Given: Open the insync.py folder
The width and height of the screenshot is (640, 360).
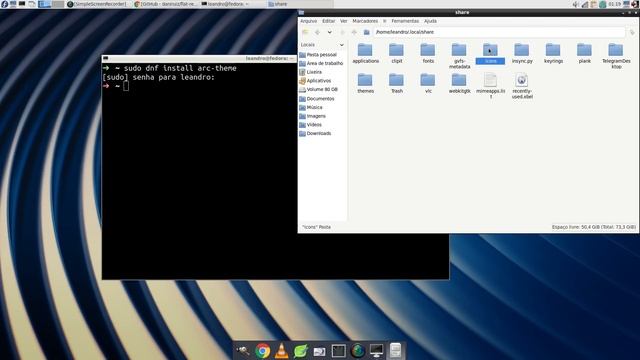Looking at the screenshot, I should pos(522,53).
